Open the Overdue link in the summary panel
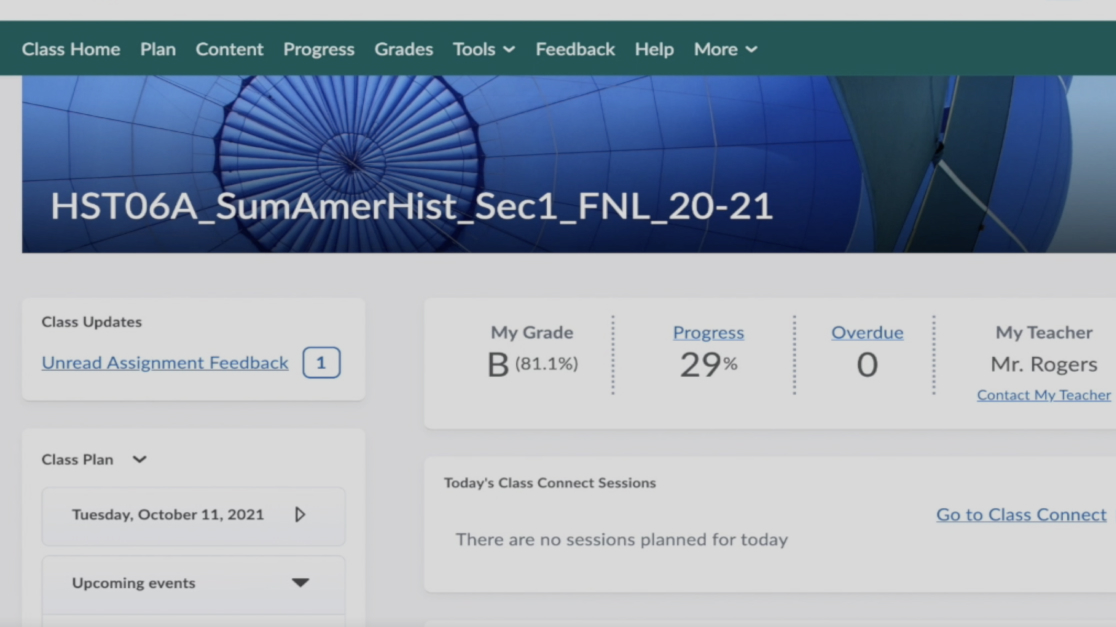The width and height of the screenshot is (1116, 627). 866,333
